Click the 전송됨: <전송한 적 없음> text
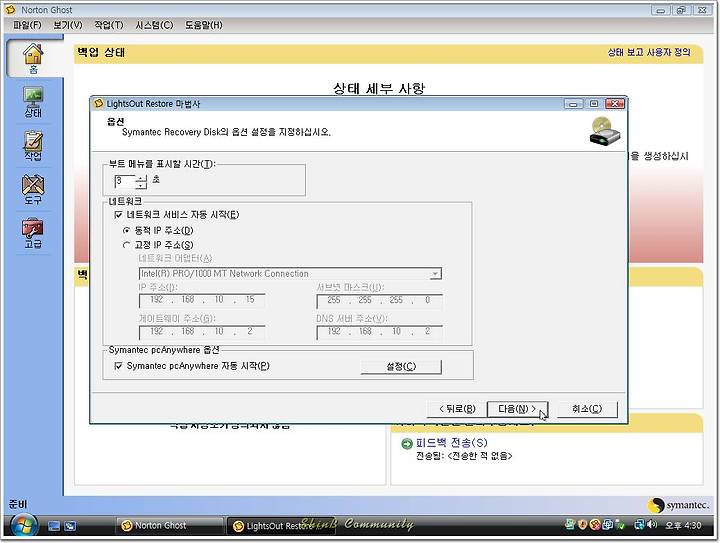The width and height of the screenshot is (720, 543). point(464,456)
